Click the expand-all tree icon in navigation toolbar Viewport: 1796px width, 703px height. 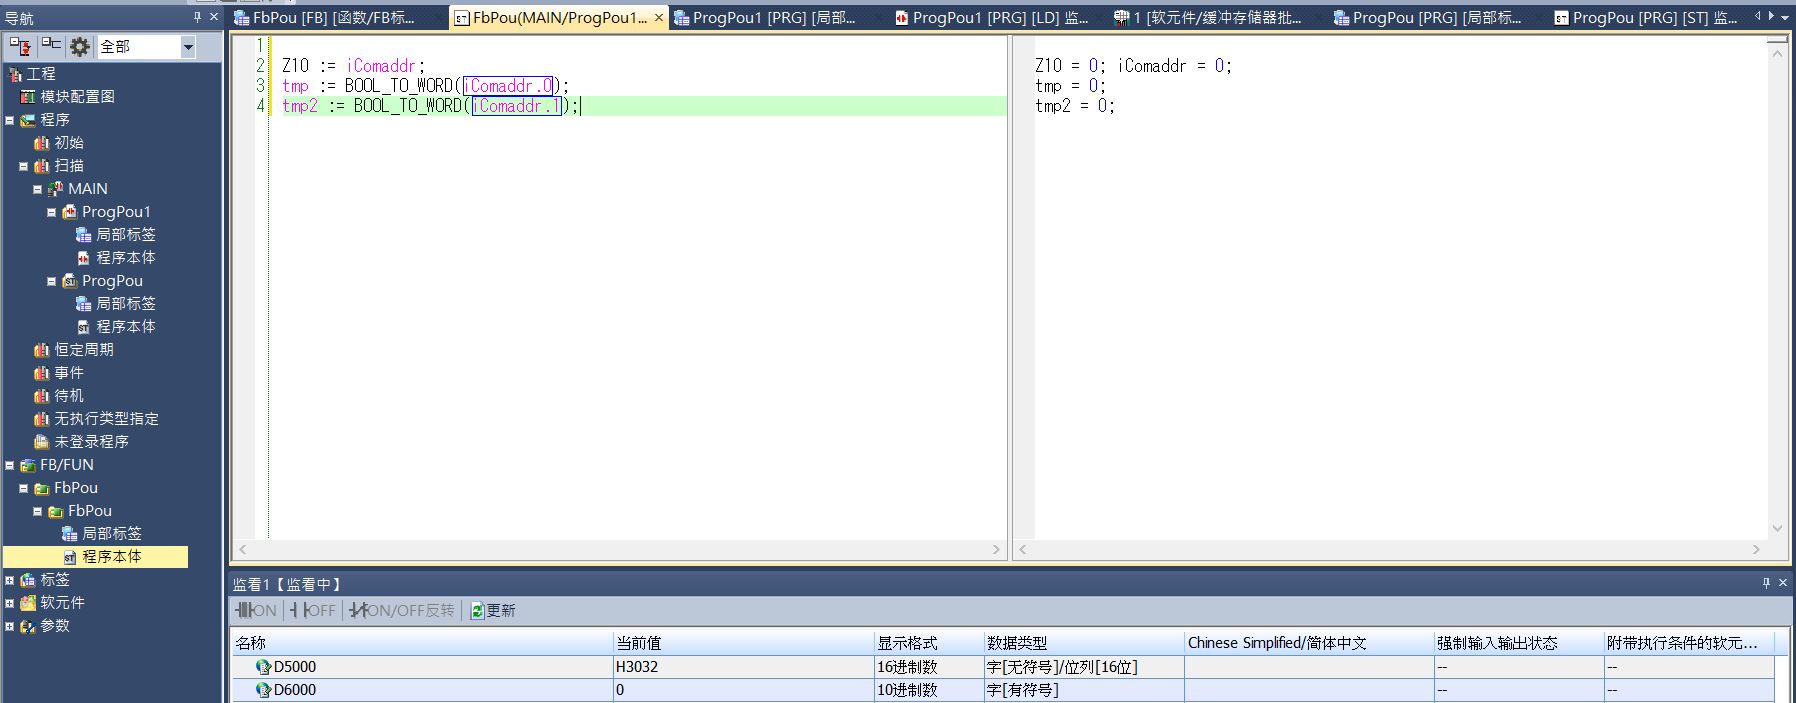20,46
